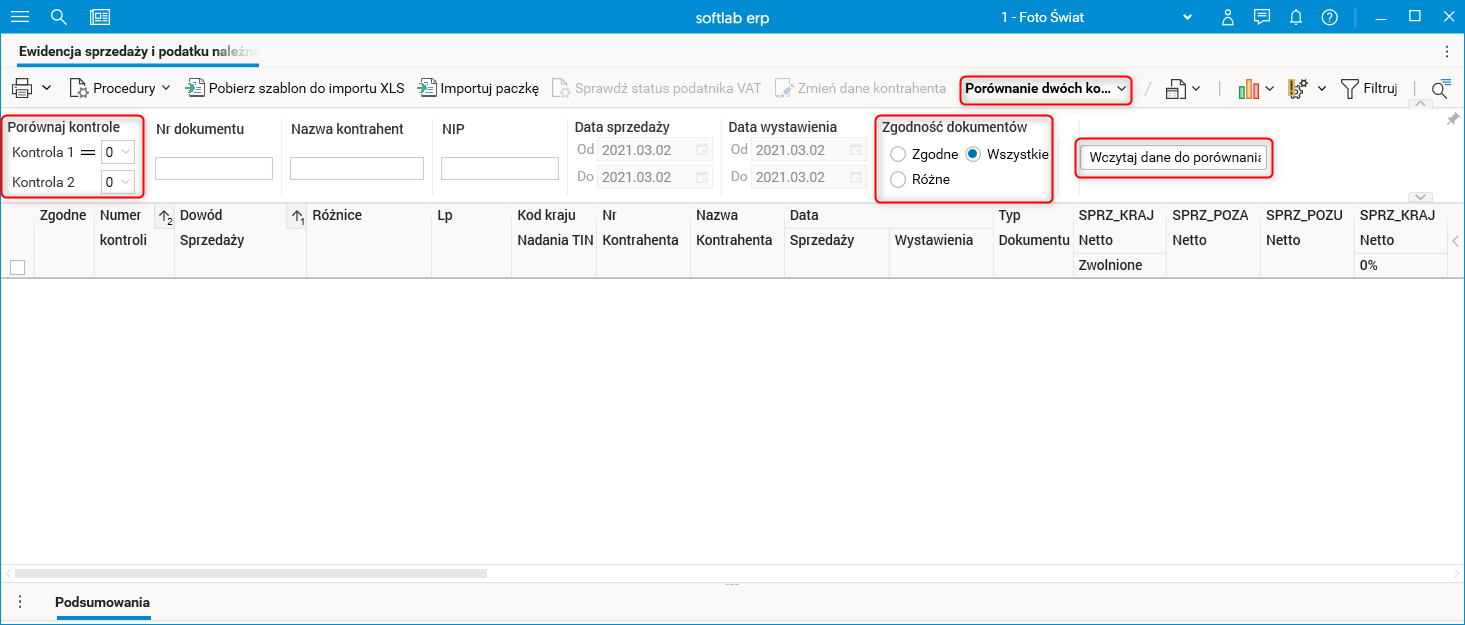Click the Różnice column header
Screen dimensions: 1465x625
[369, 240]
